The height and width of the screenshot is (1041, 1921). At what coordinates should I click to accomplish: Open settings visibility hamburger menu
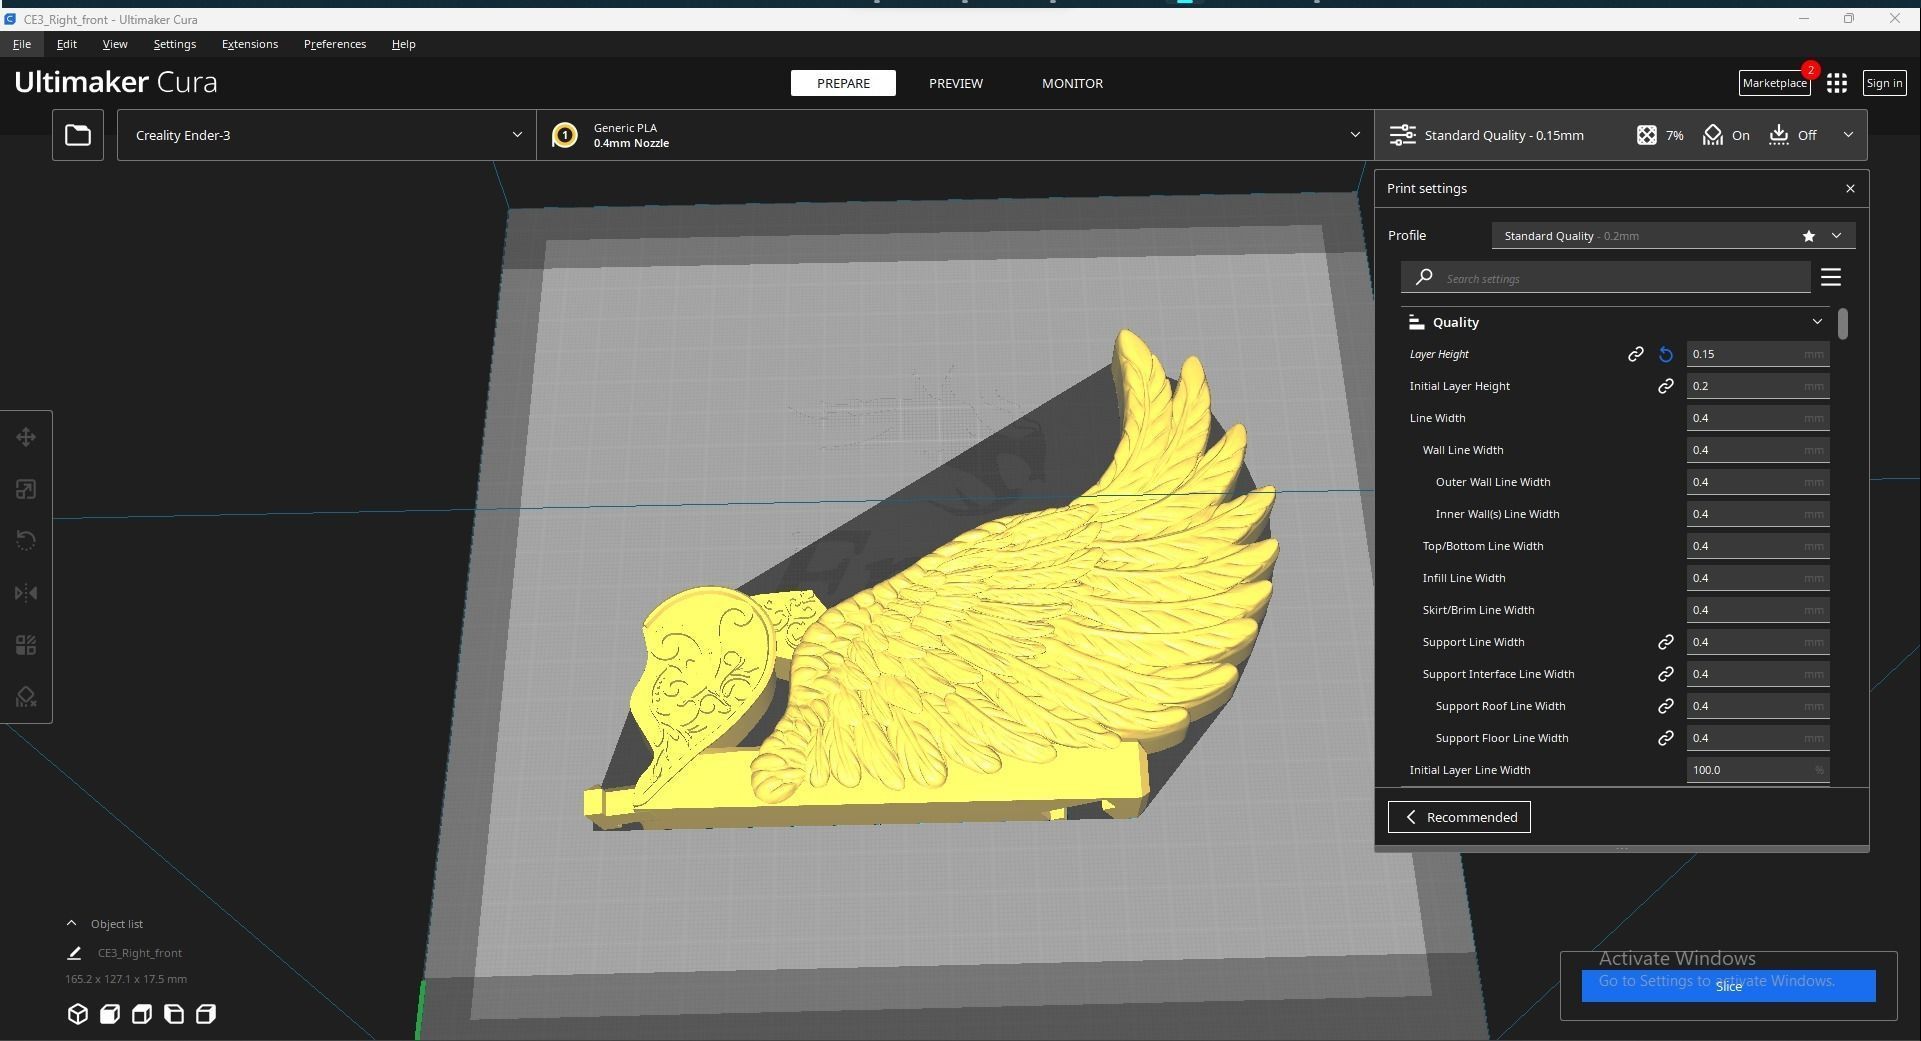(1831, 277)
